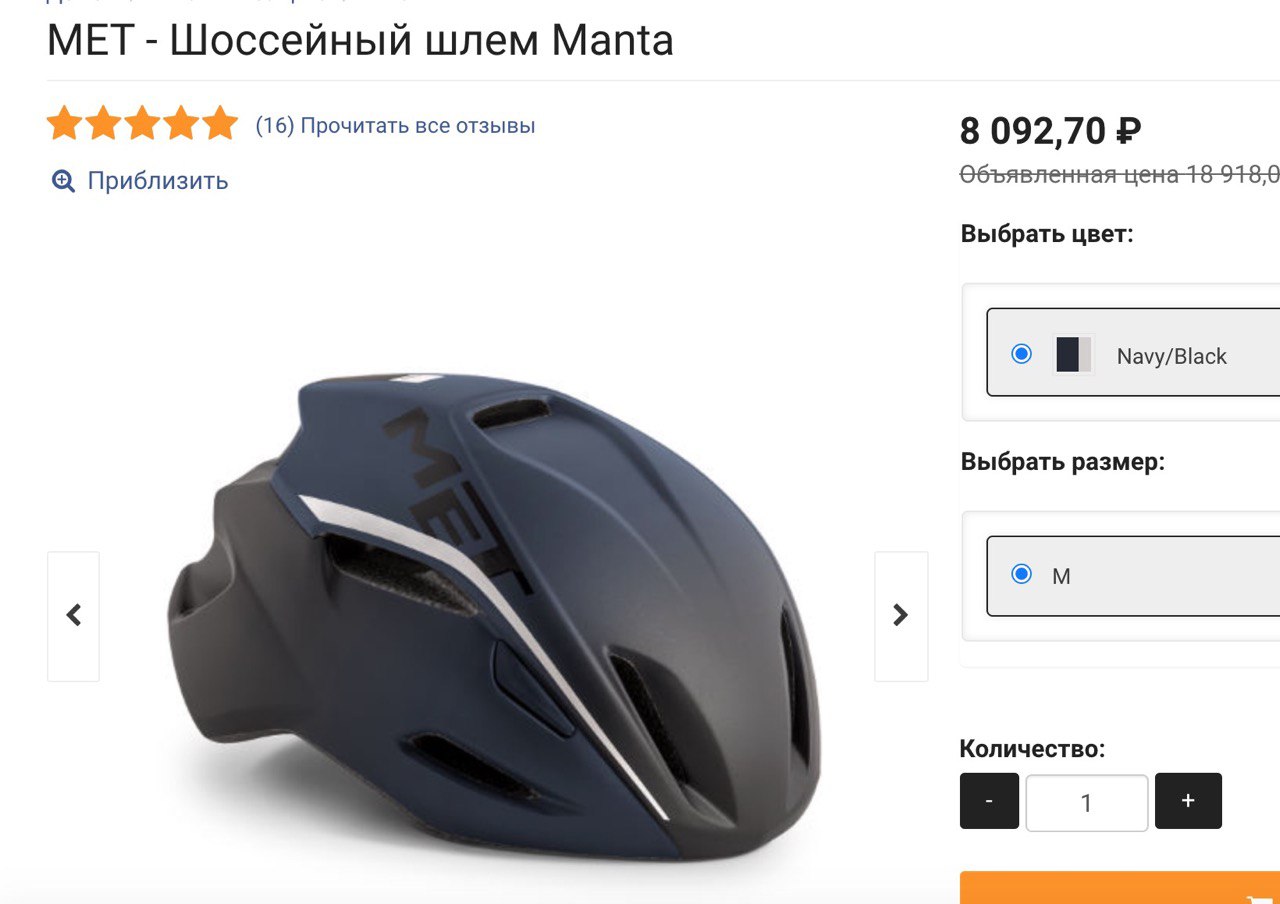
Task: Click the orange add-to-cart button
Action: 1120,888
